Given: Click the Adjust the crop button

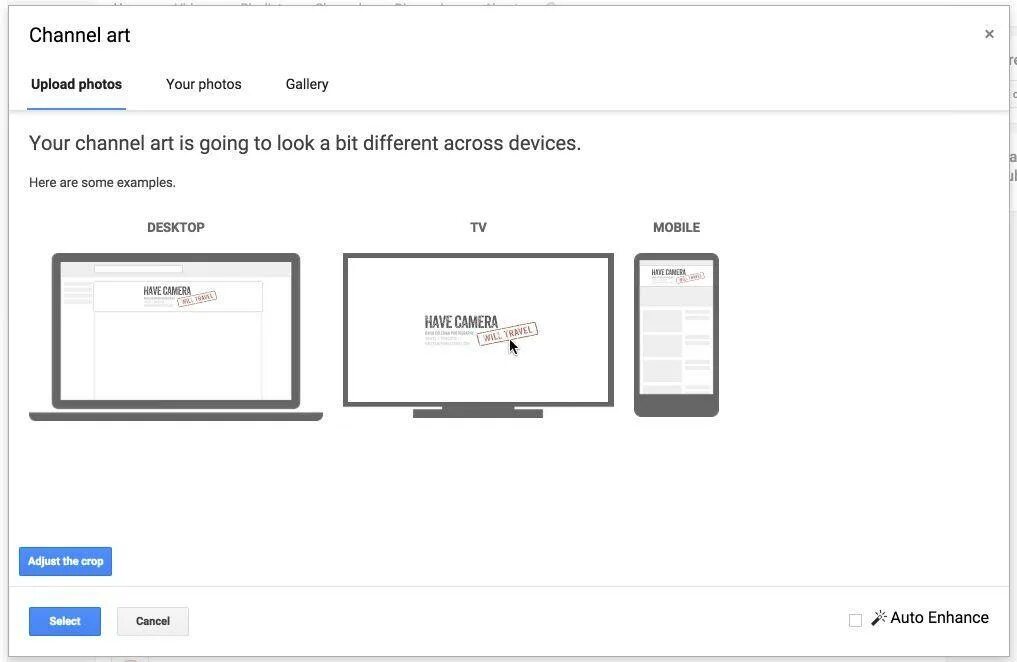Looking at the screenshot, I should coord(66,562).
